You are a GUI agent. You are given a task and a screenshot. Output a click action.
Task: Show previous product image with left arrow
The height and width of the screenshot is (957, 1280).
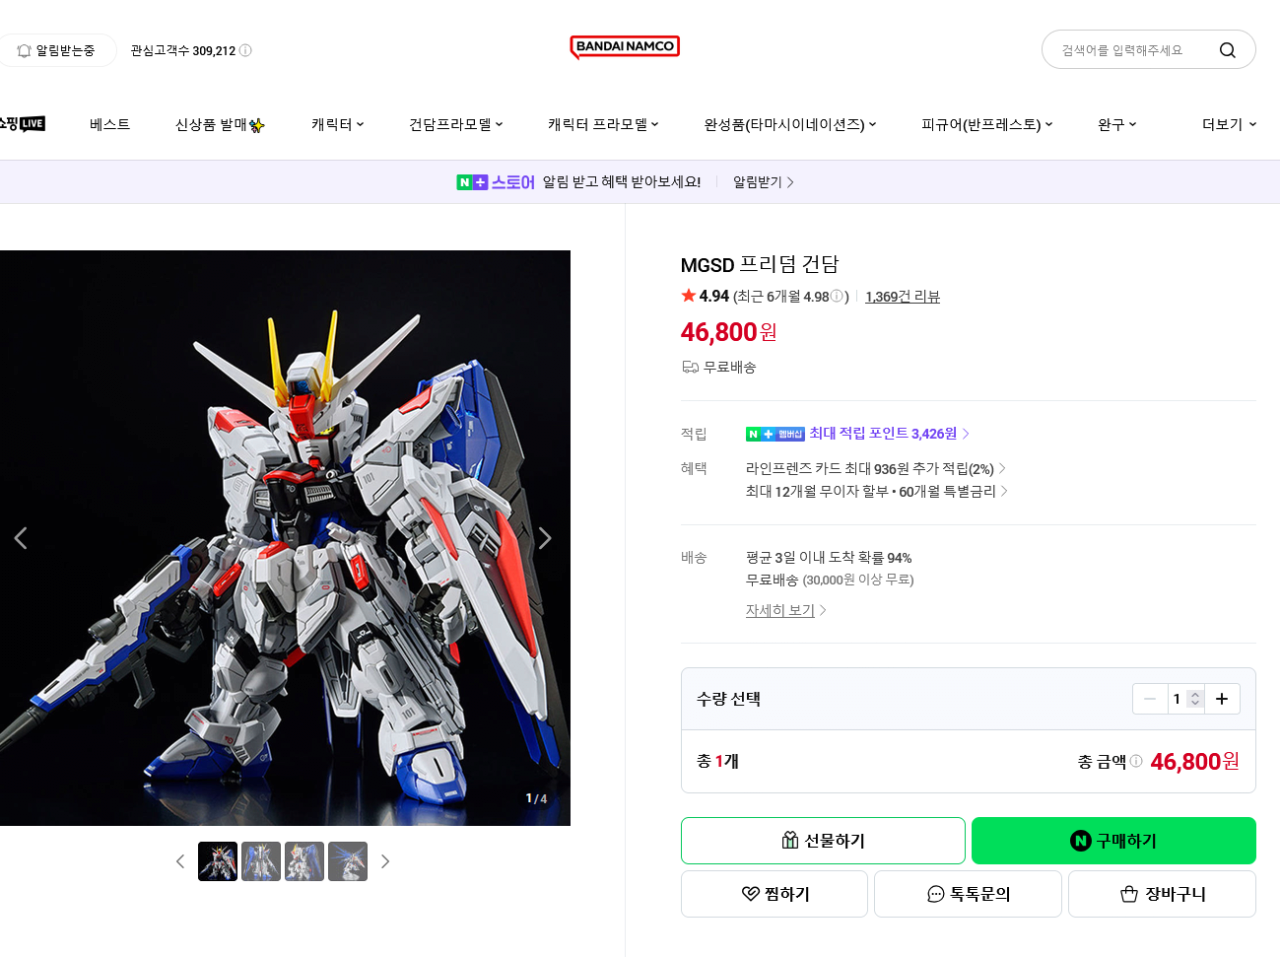20,538
